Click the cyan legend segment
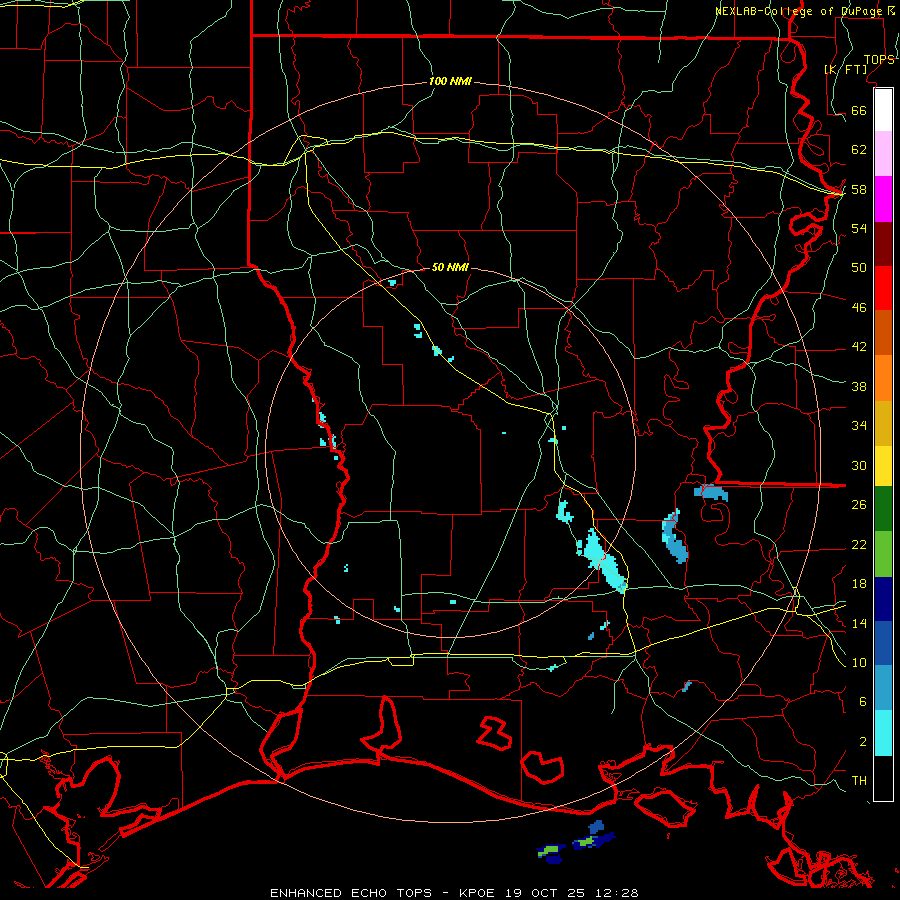 click(883, 733)
